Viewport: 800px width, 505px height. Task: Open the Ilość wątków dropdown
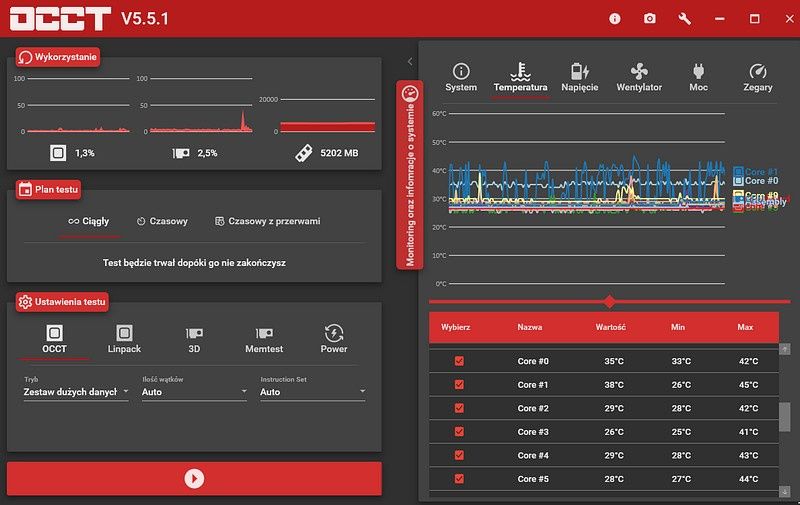[194, 392]
